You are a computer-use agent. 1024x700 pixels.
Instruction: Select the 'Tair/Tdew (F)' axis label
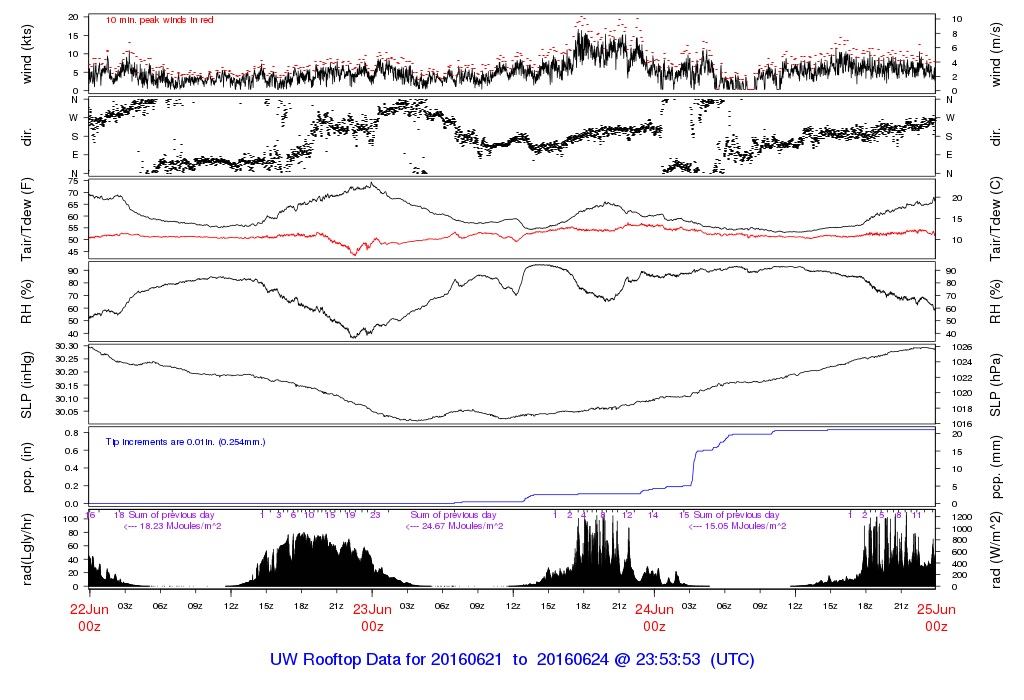point(27,219)
